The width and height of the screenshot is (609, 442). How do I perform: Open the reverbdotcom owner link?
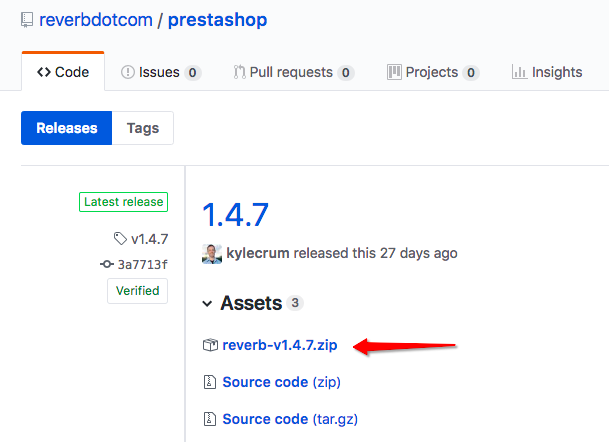(94, 20)
